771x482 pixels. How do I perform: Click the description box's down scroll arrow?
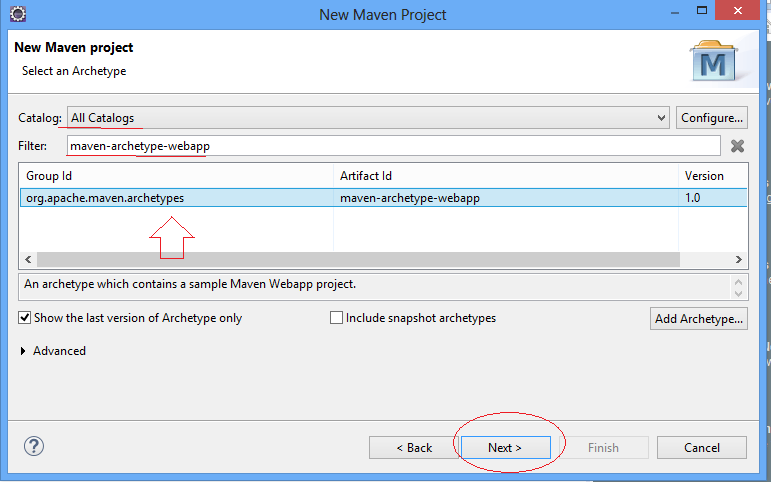(738, 294)
